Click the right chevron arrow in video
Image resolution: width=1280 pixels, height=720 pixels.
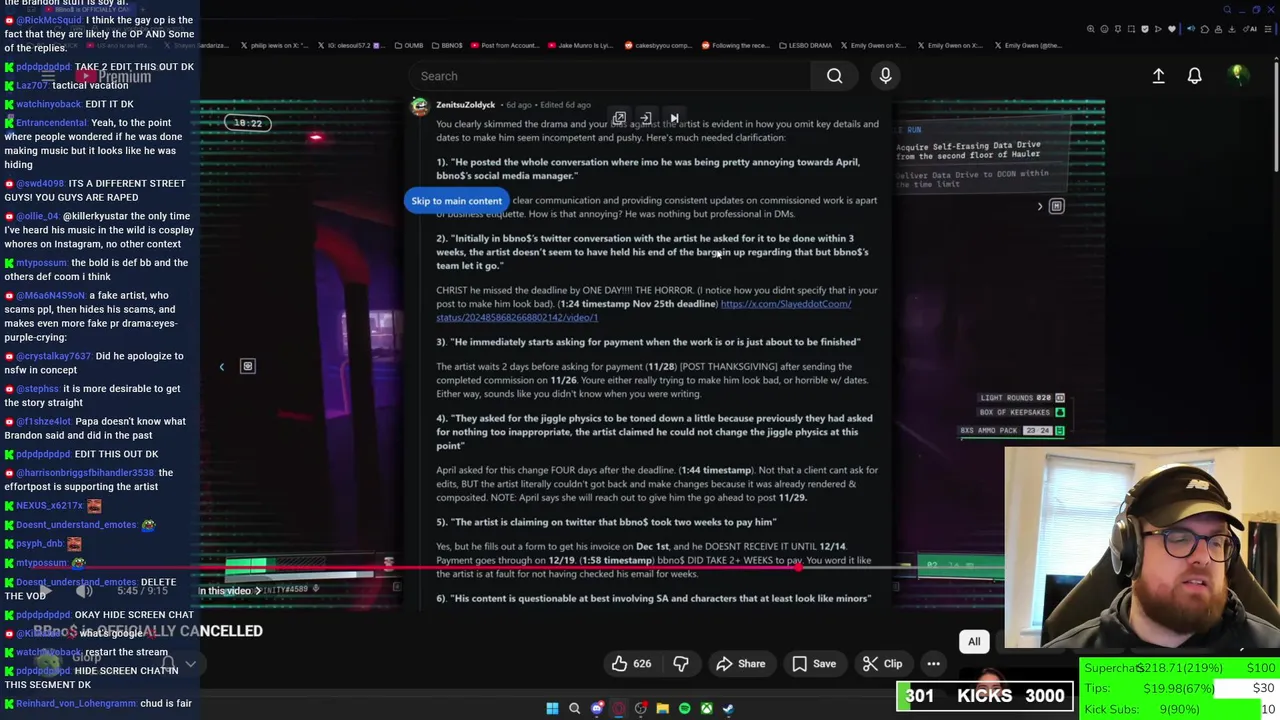[1039, 207]
